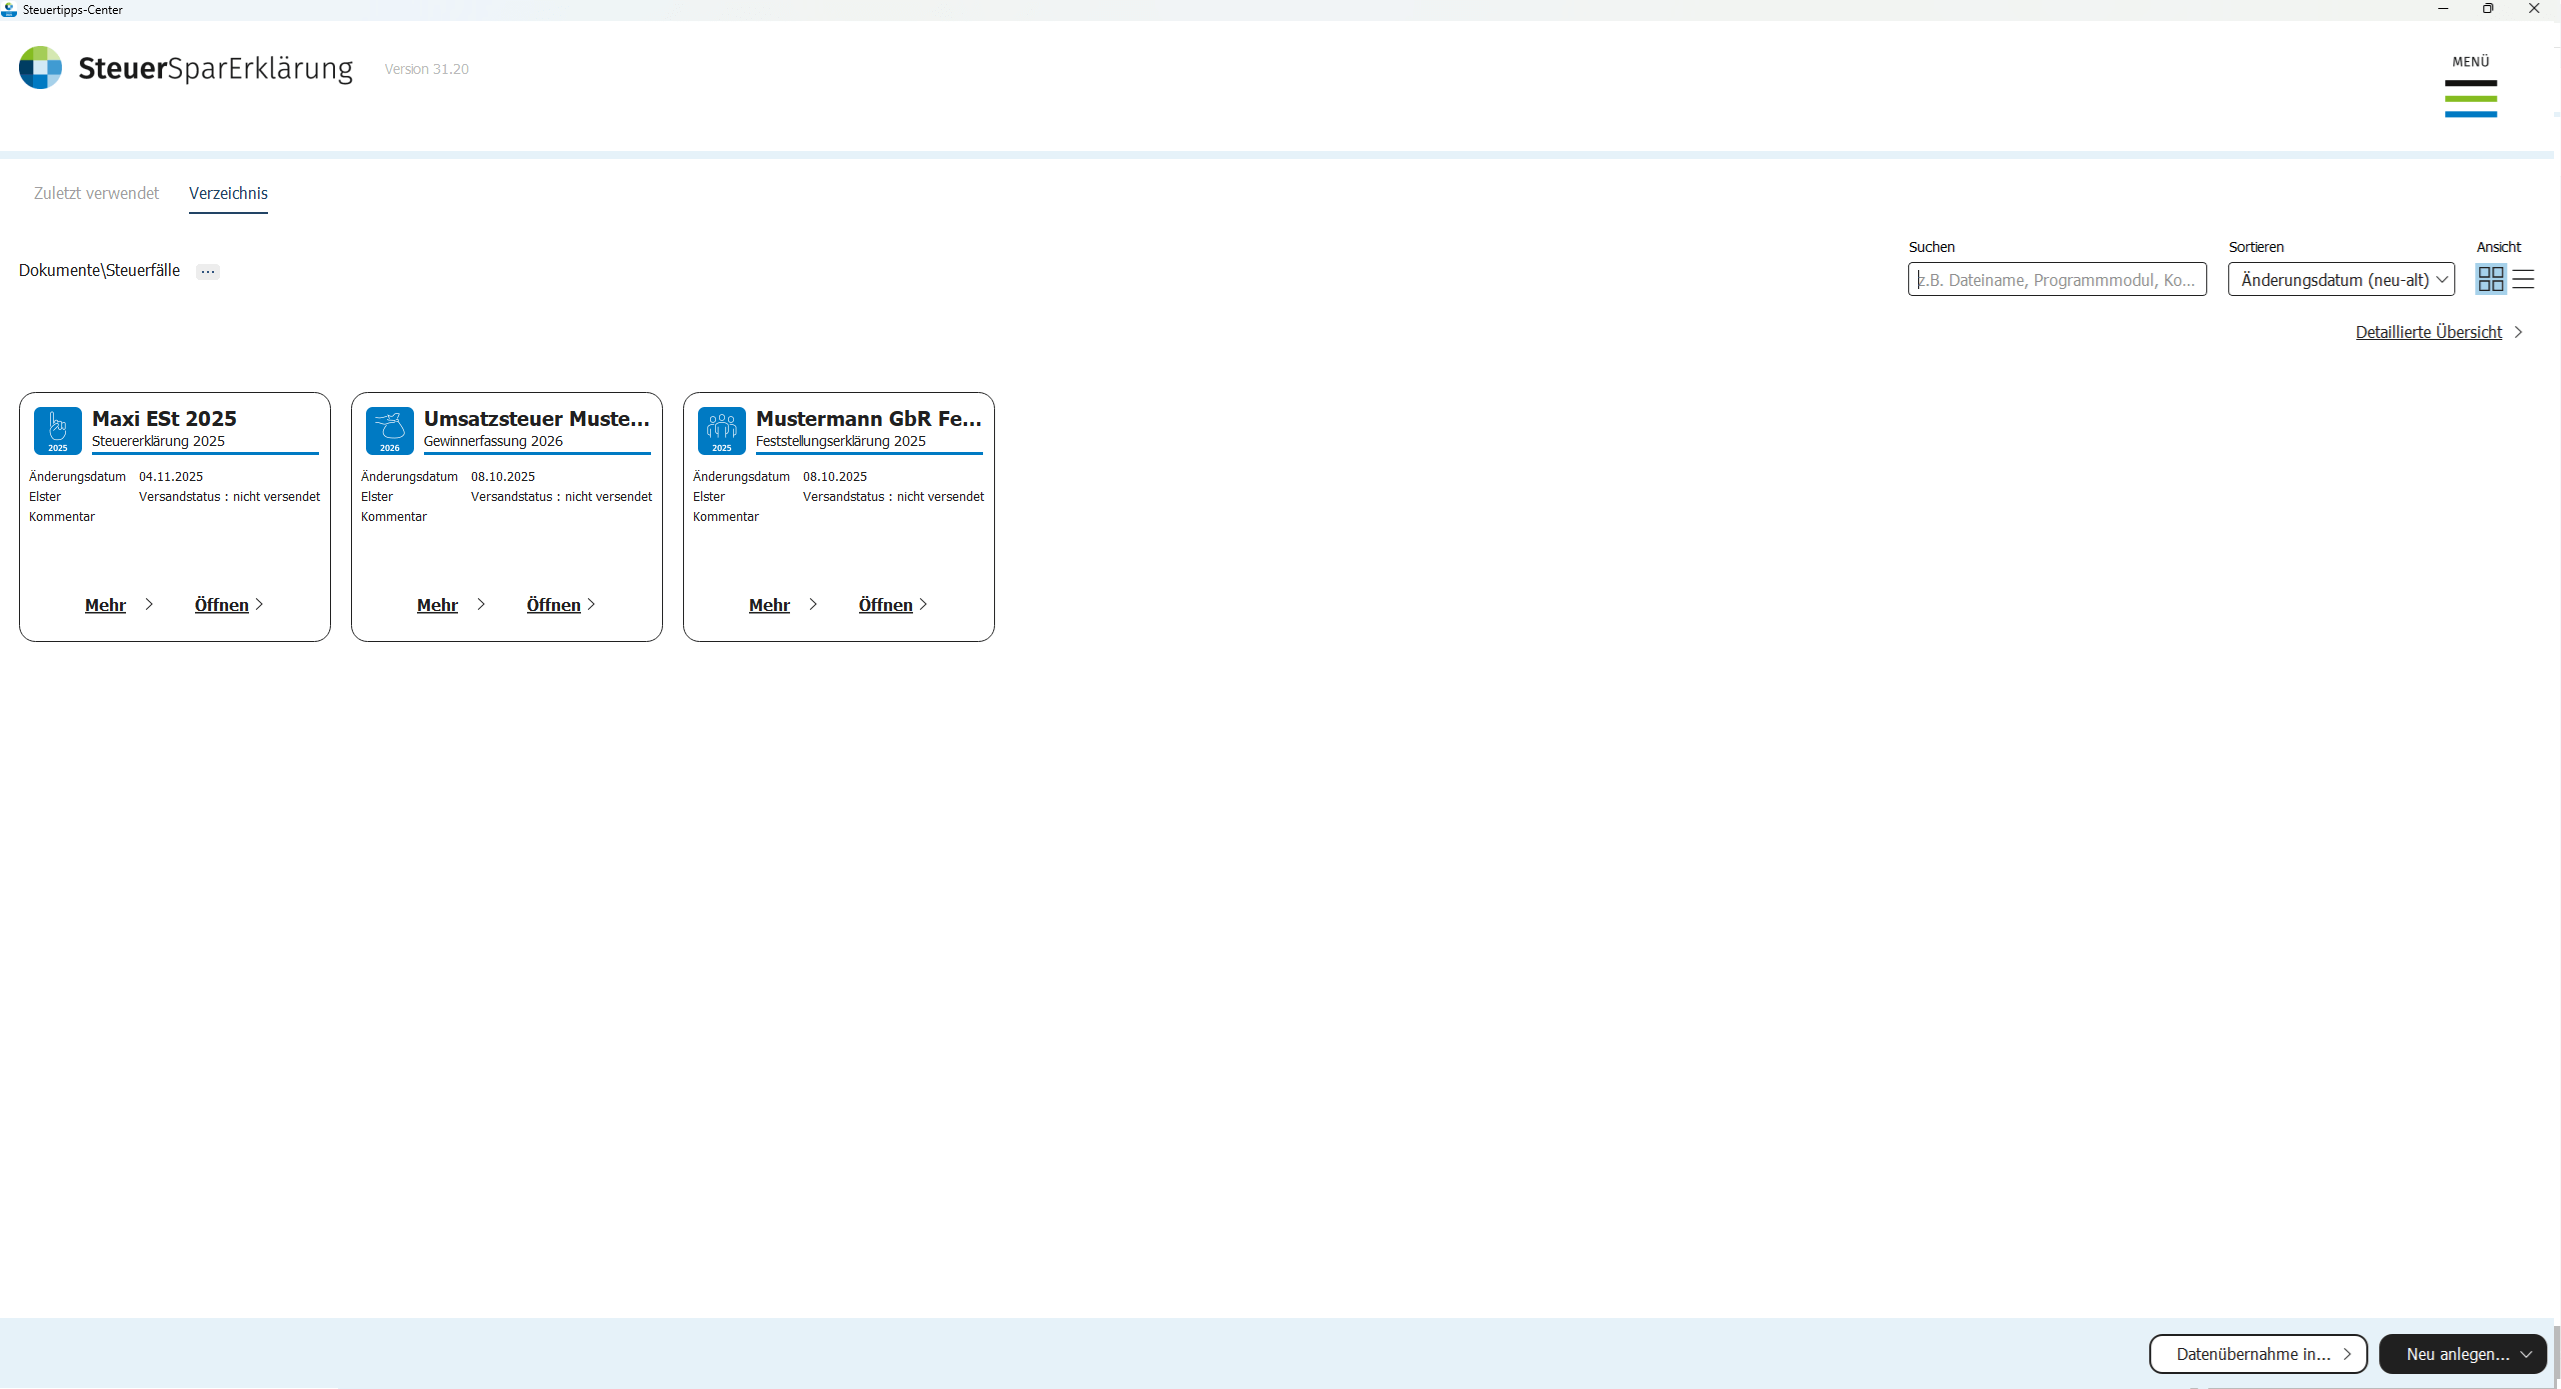
Task: Select the Verzeichnis tab
Action: tap(228, 193)
